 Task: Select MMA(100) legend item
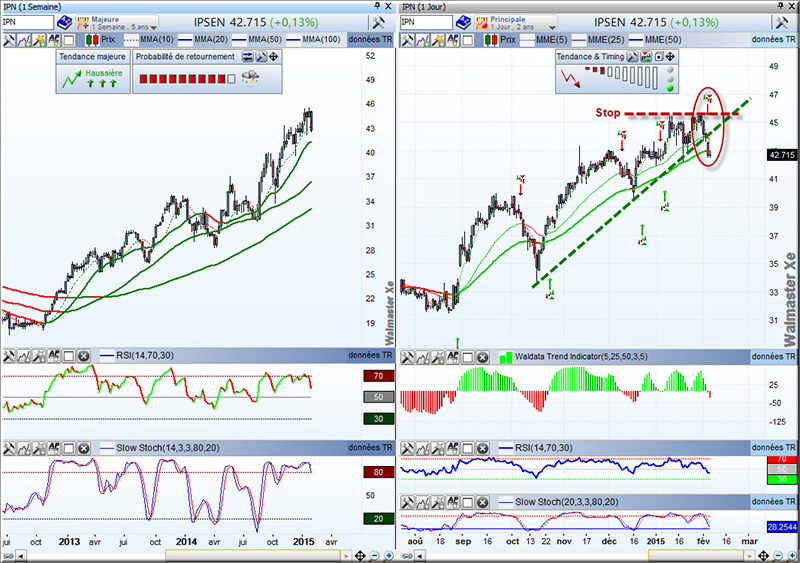(313, 40)
